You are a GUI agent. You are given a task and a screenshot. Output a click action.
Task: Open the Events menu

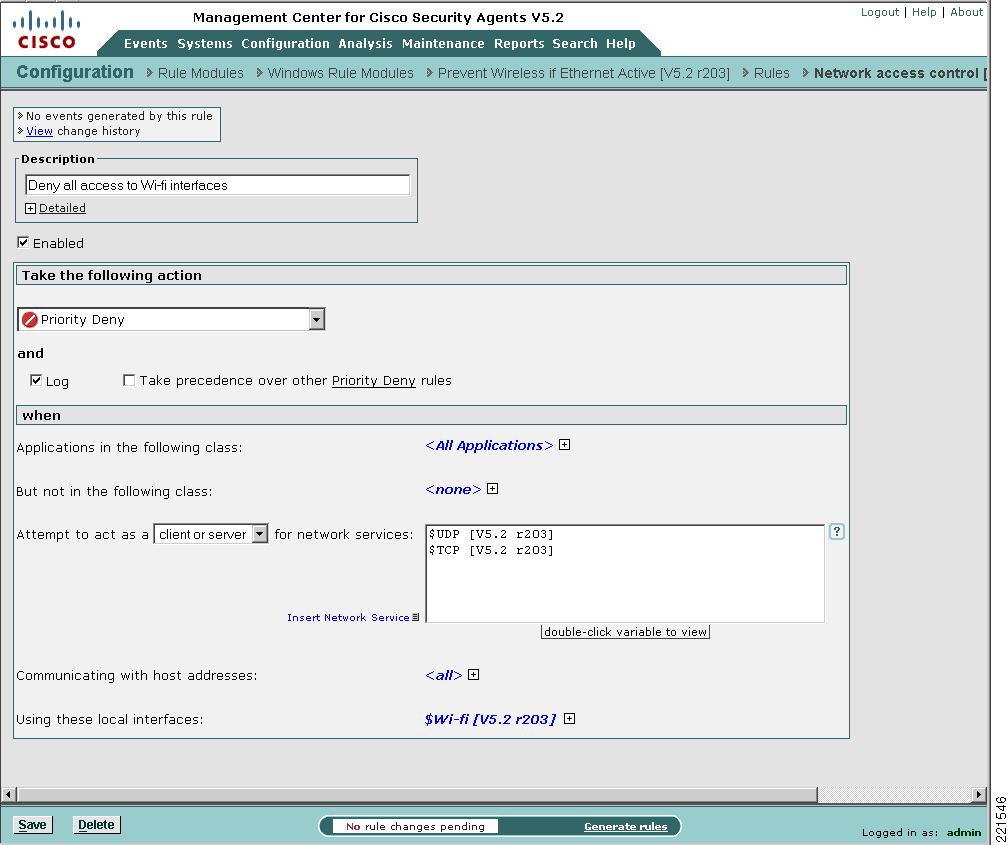click(x=145, y=44)
